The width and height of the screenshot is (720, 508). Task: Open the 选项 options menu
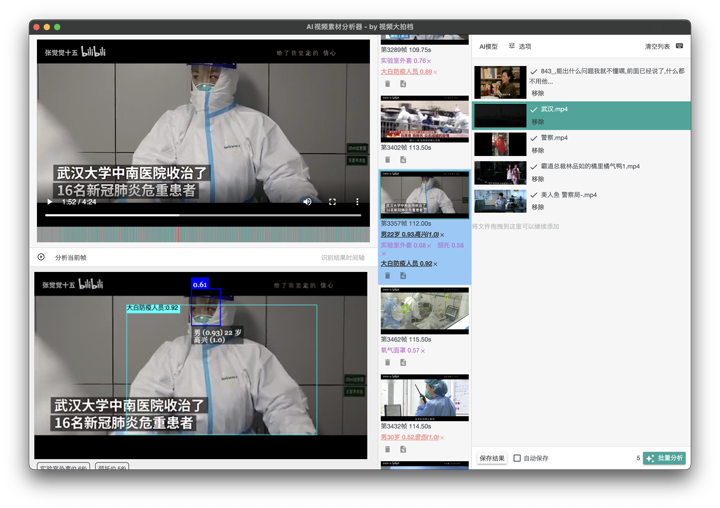[x=525, y=46]
